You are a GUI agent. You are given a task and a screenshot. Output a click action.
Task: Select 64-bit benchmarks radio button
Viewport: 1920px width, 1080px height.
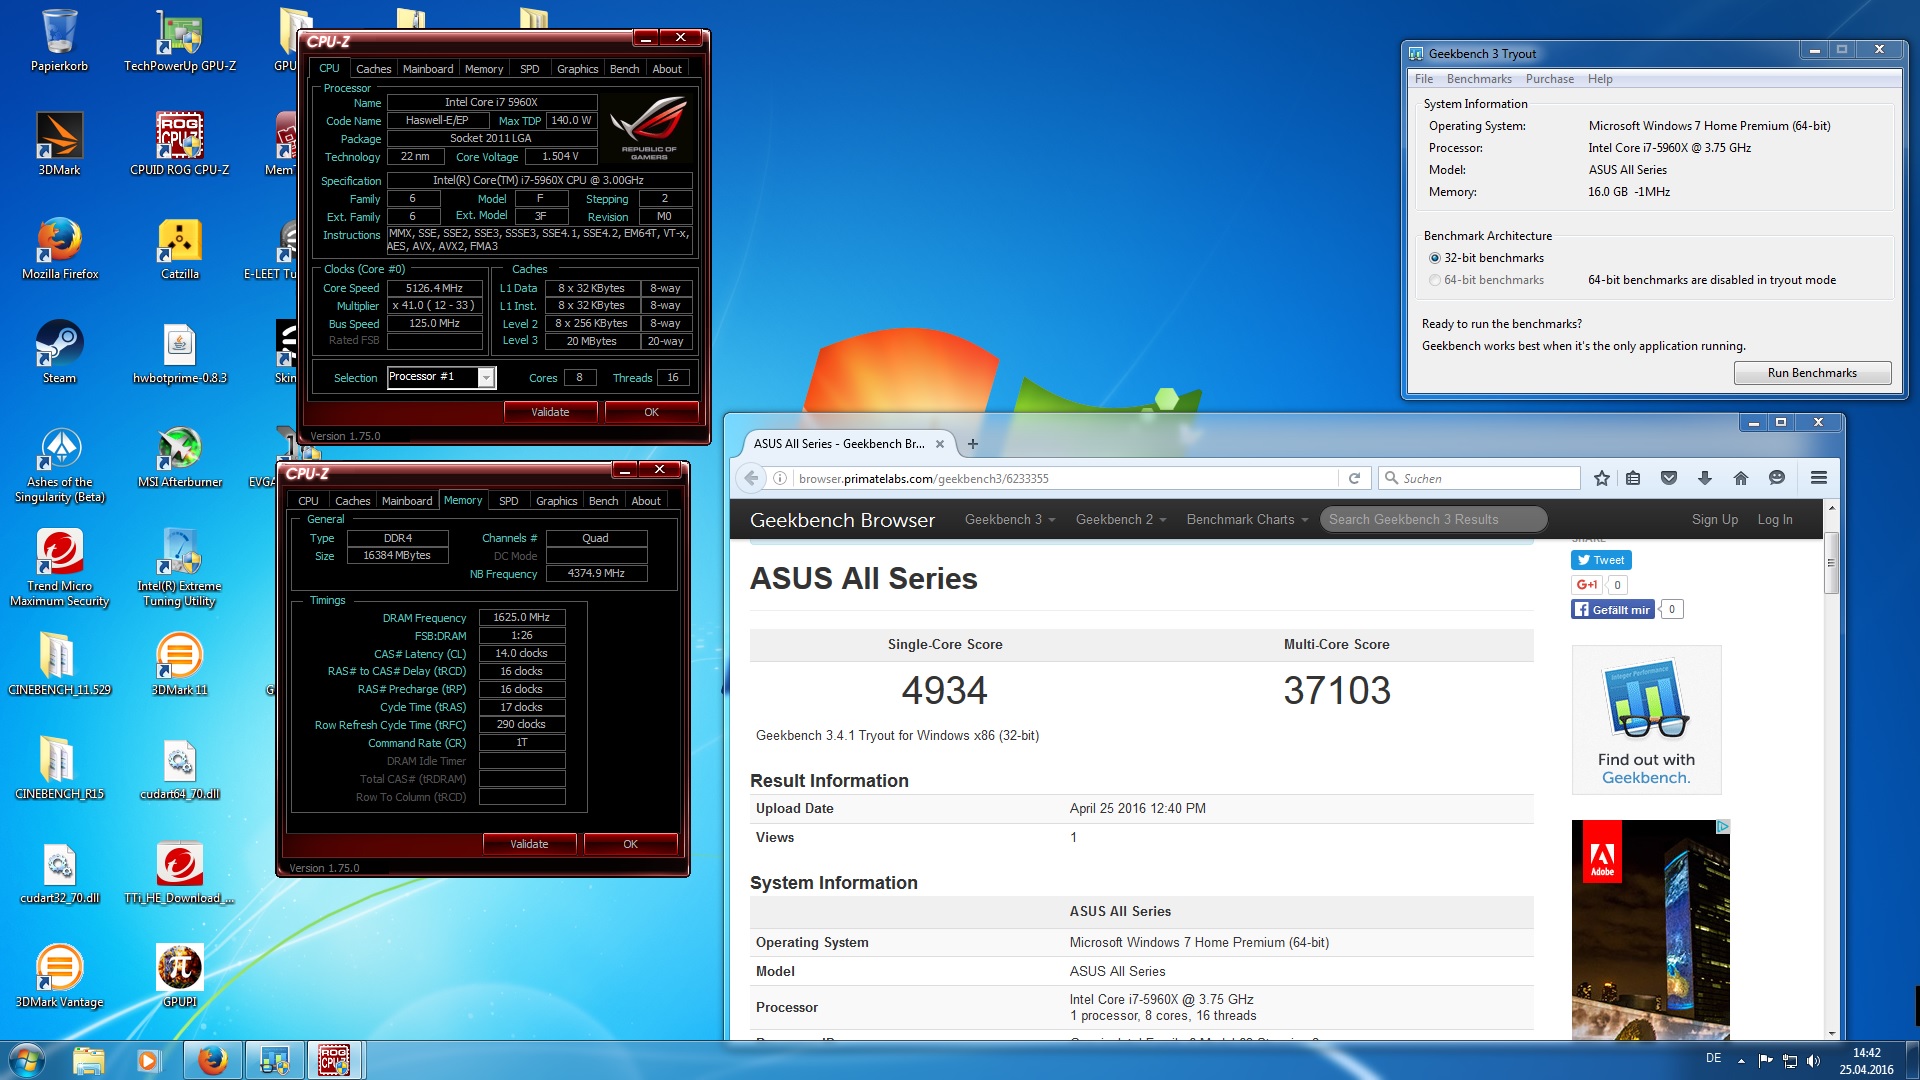coord(1435,280)
